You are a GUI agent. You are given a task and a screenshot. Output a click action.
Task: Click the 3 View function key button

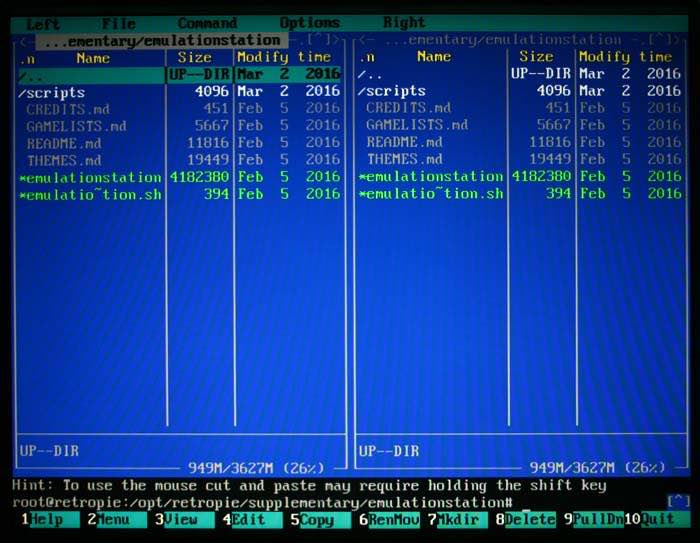pyautogui.click(x=185, y=520)
